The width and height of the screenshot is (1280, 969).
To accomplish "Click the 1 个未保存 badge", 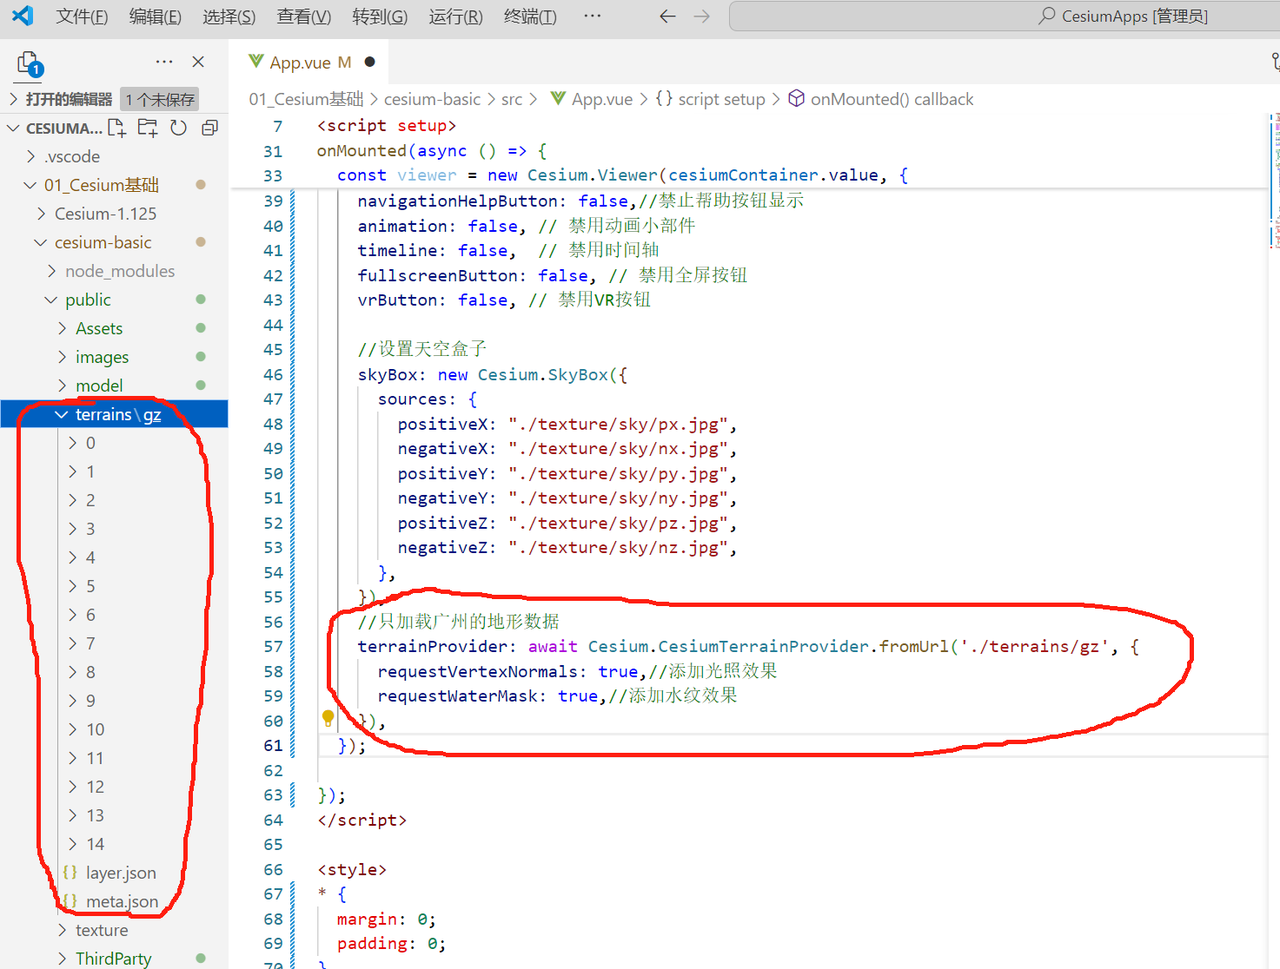I will [x=160, y=99].
